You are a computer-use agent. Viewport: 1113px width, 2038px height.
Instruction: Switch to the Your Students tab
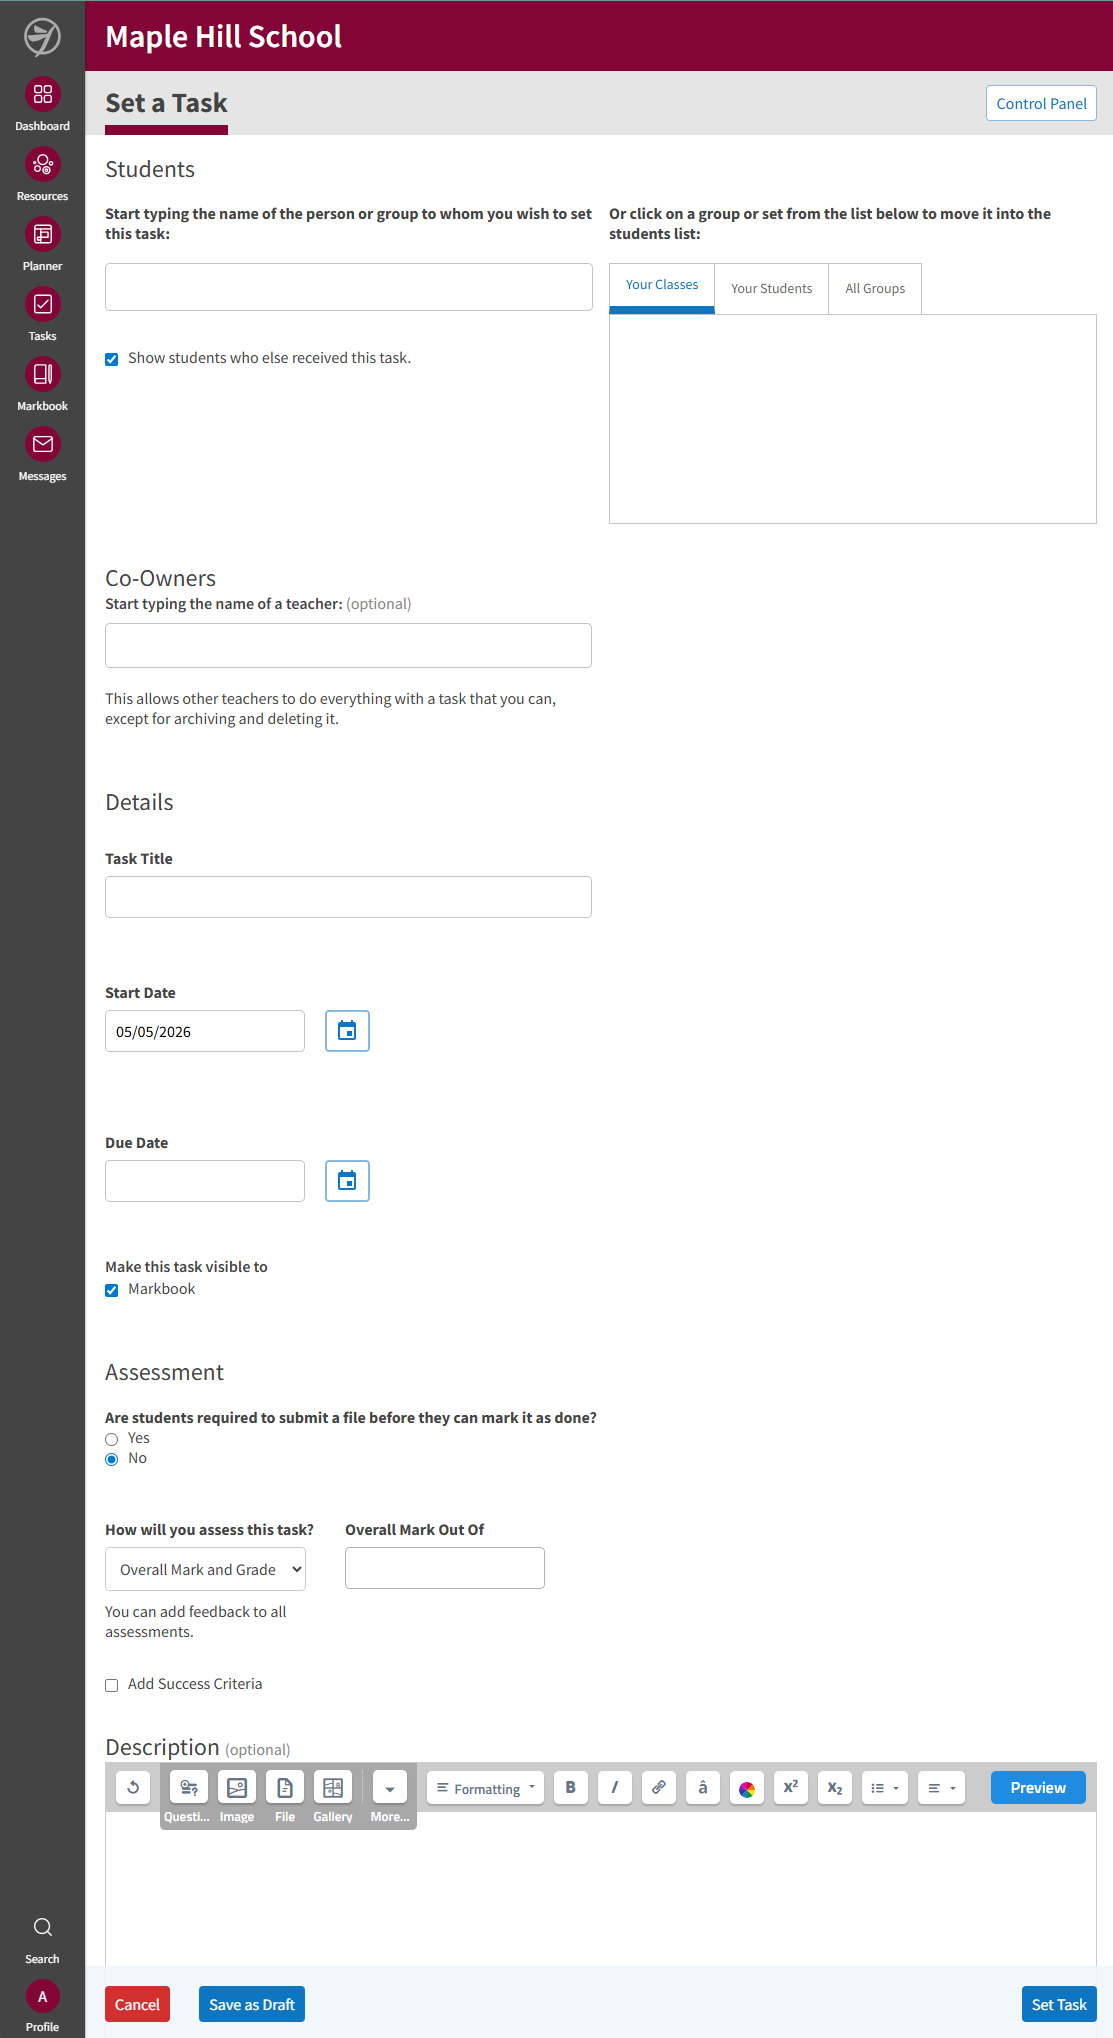pos(772,289)
